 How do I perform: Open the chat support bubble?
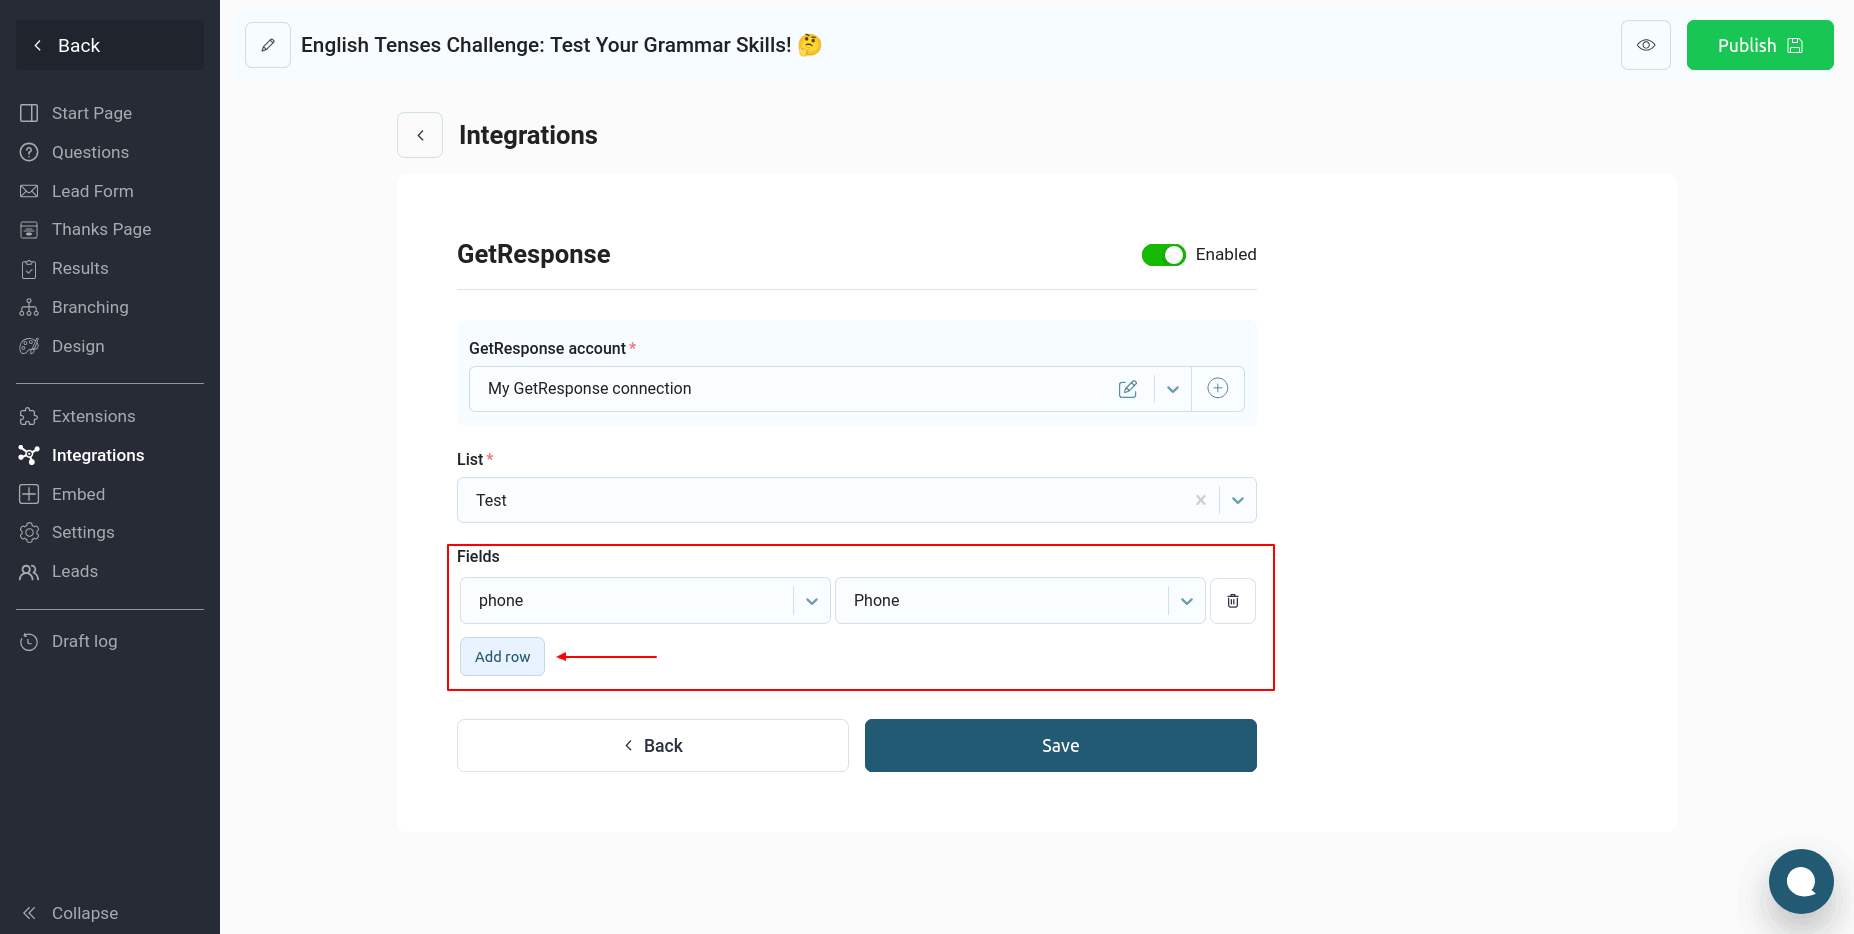1800,881
